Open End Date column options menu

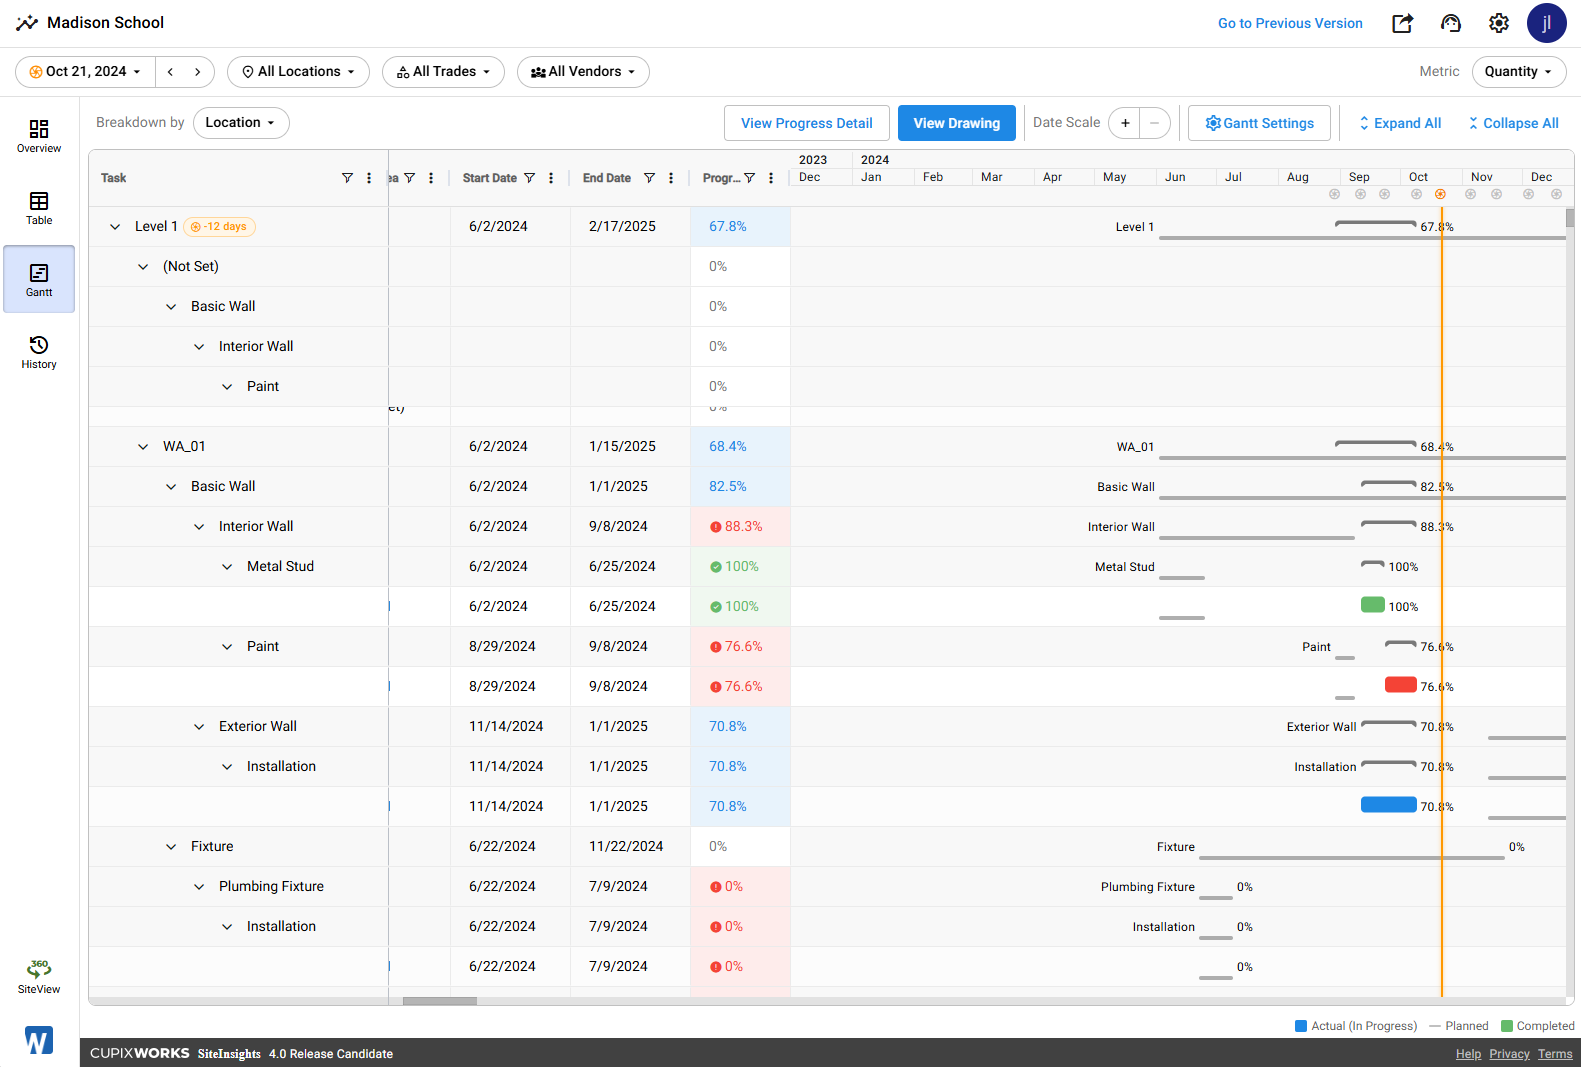tap(671, 178)
